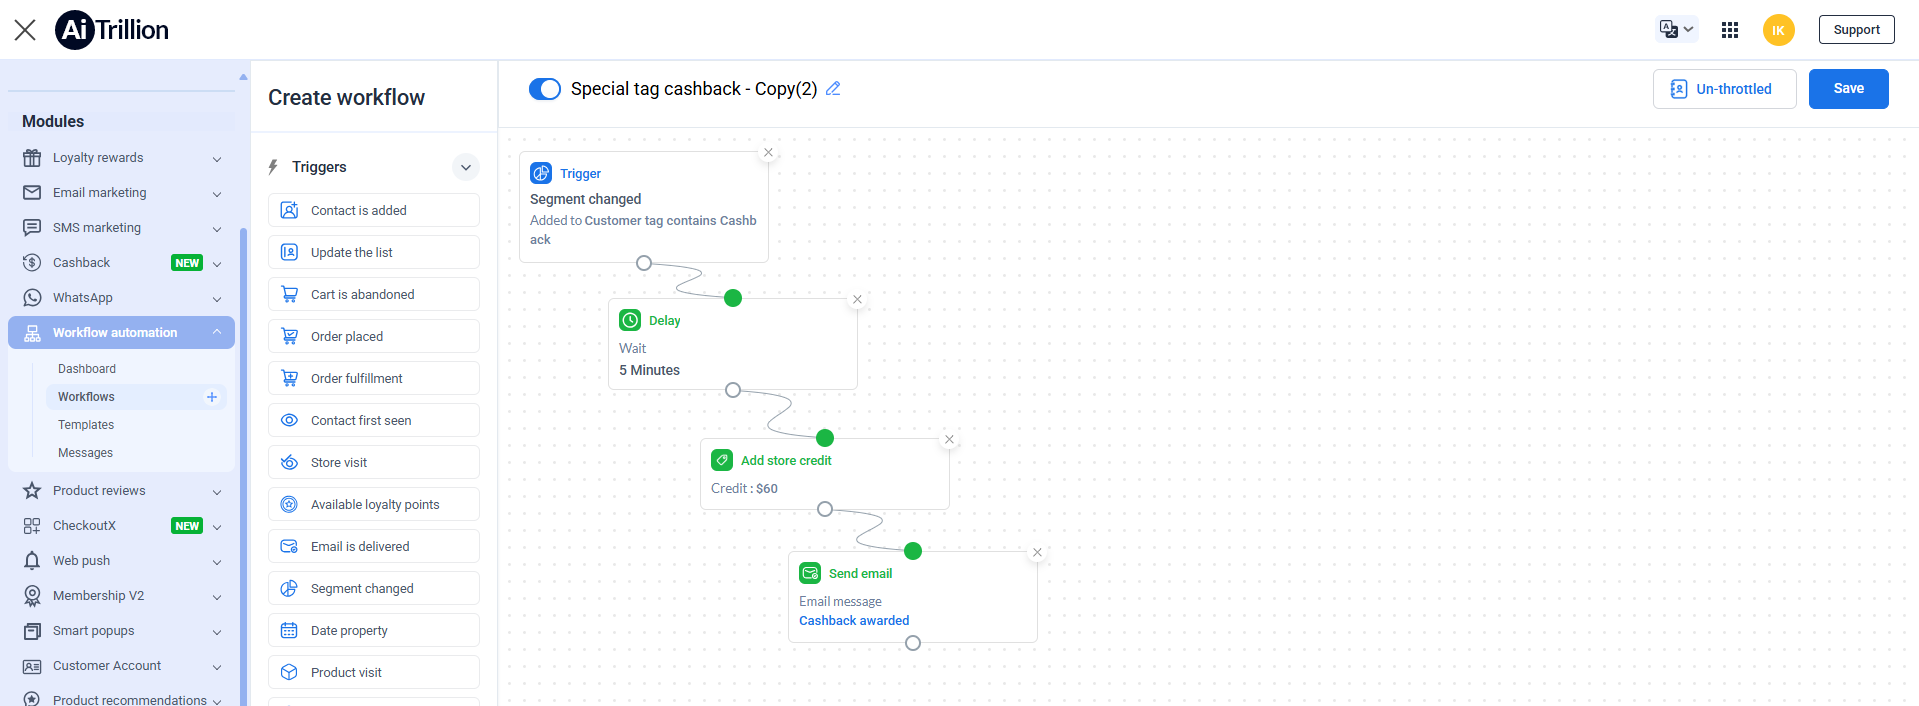Screen dimensions: 1919x706
Task: Open the Membership V2 module
Action: click(x=121, y=596)
